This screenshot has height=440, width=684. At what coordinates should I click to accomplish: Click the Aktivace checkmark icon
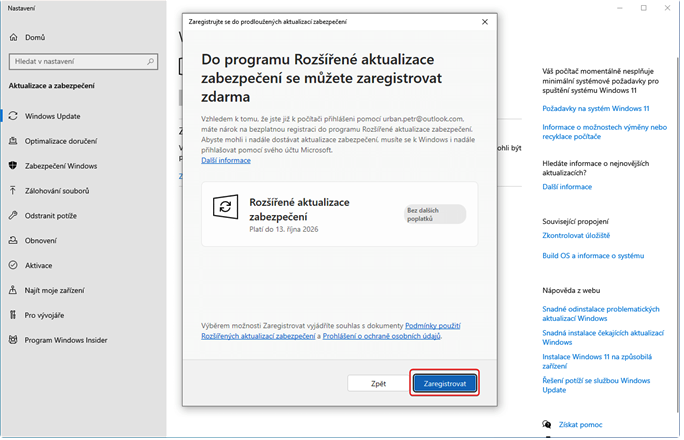click(x=13, y=265)
